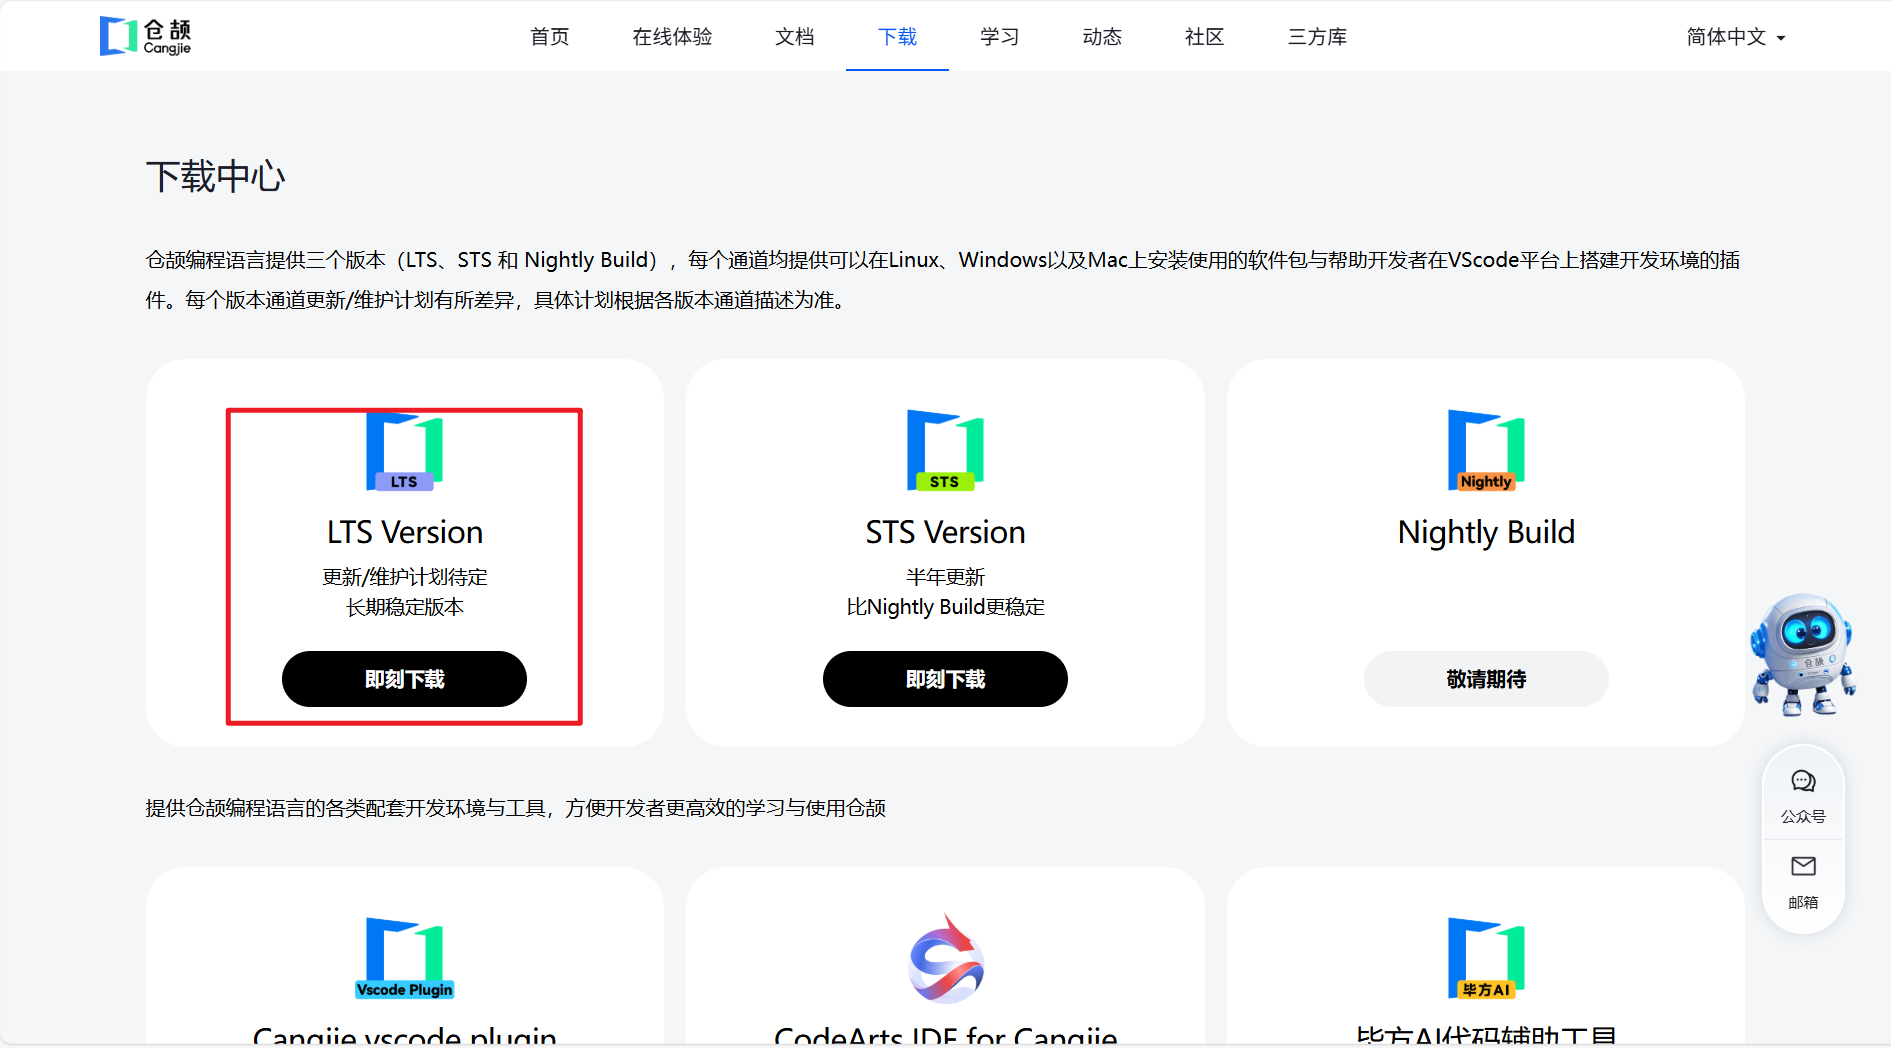
Task: Click the 邮箱 envelope icon
Action: (1803, 866)
